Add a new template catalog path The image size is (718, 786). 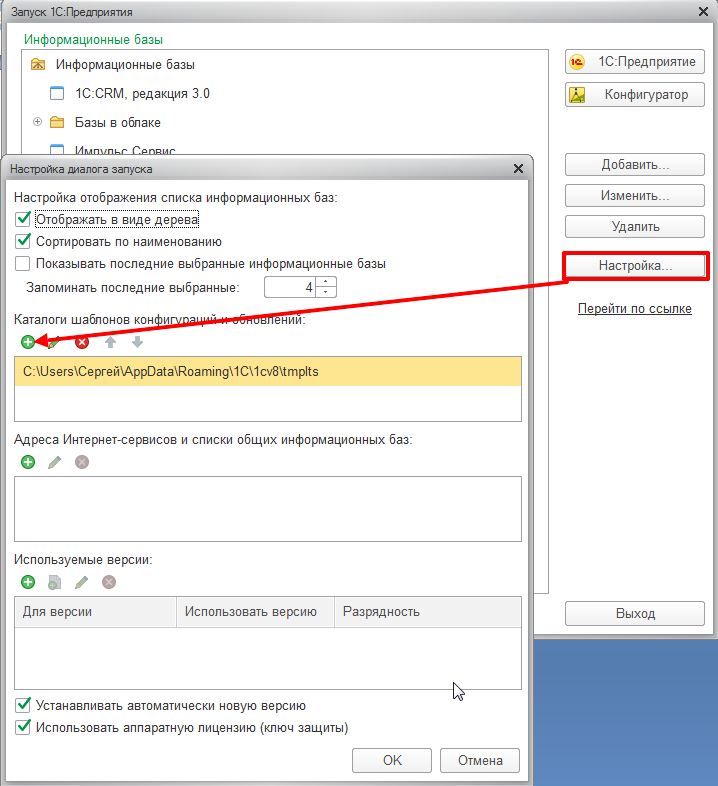[x=27, y=342]
